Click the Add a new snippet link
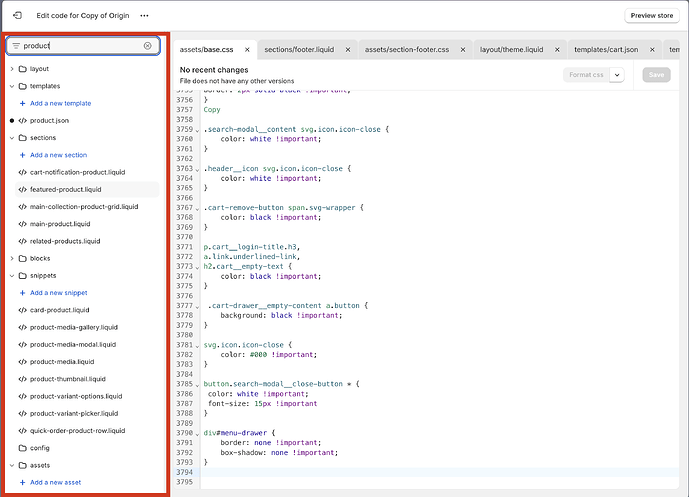Viewport: 689px width, 497px height. (58, 293)
